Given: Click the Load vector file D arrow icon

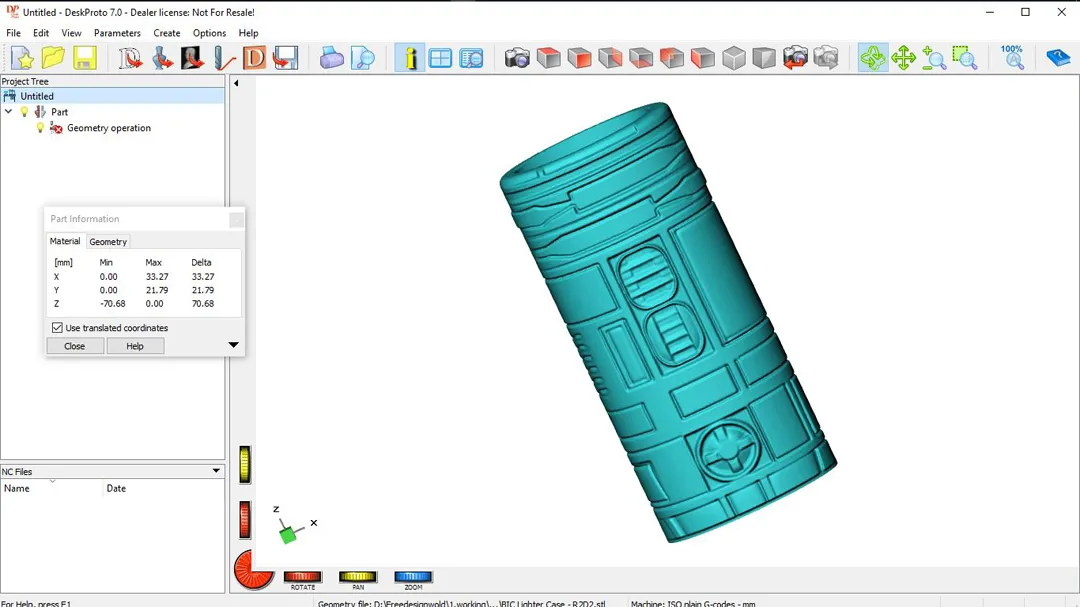Looking at the screenshot, I should tap(130, 58).
